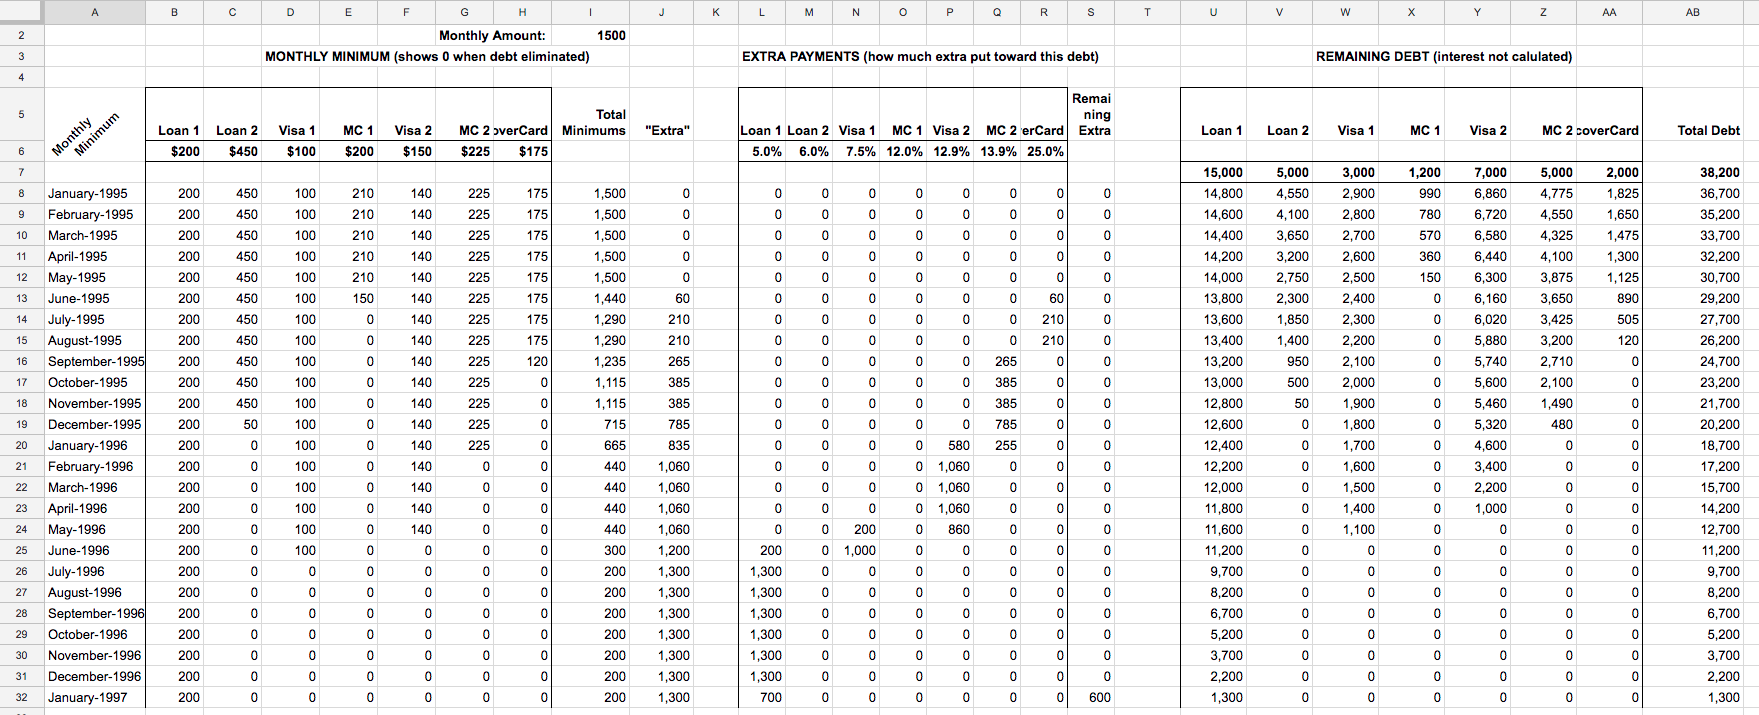Screen dimensions: 1759x715
Task: Select the January-1995 total debt '36,700'
Action: point(1693,193)
